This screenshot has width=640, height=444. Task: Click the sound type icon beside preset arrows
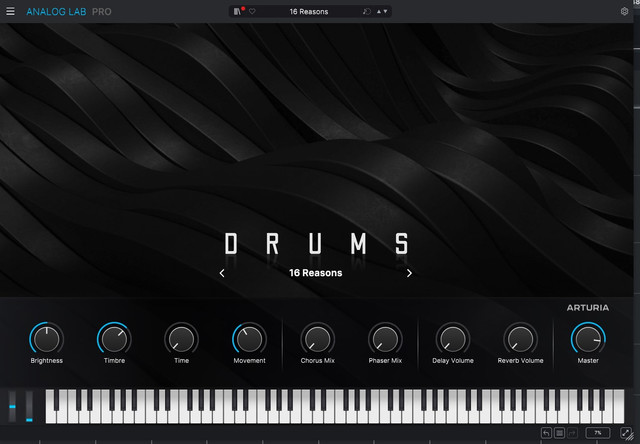366,11
